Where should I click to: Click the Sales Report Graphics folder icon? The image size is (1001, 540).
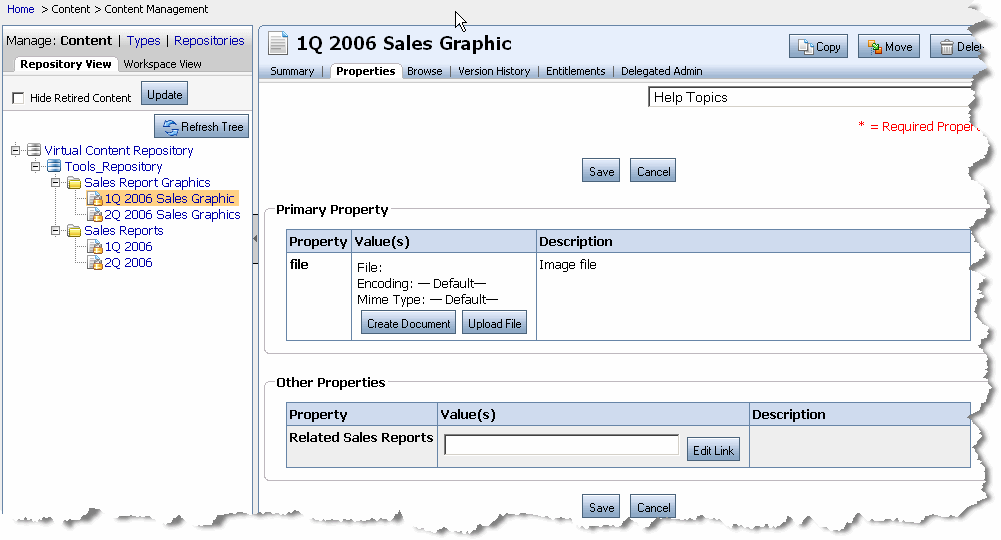coord(74,183)
